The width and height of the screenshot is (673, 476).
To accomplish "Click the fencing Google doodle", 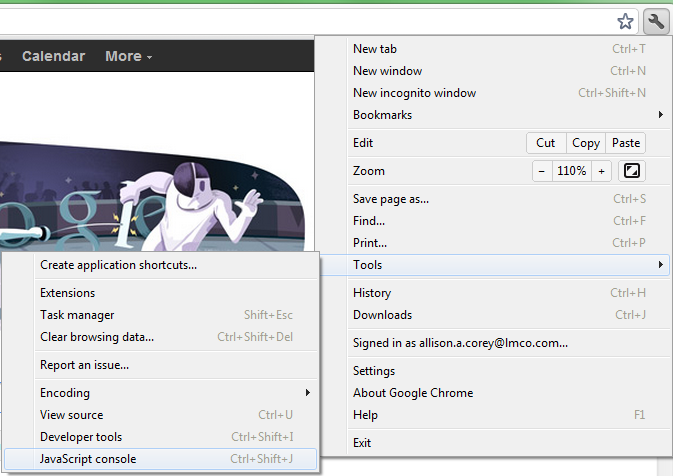I will tap(152, 197).
